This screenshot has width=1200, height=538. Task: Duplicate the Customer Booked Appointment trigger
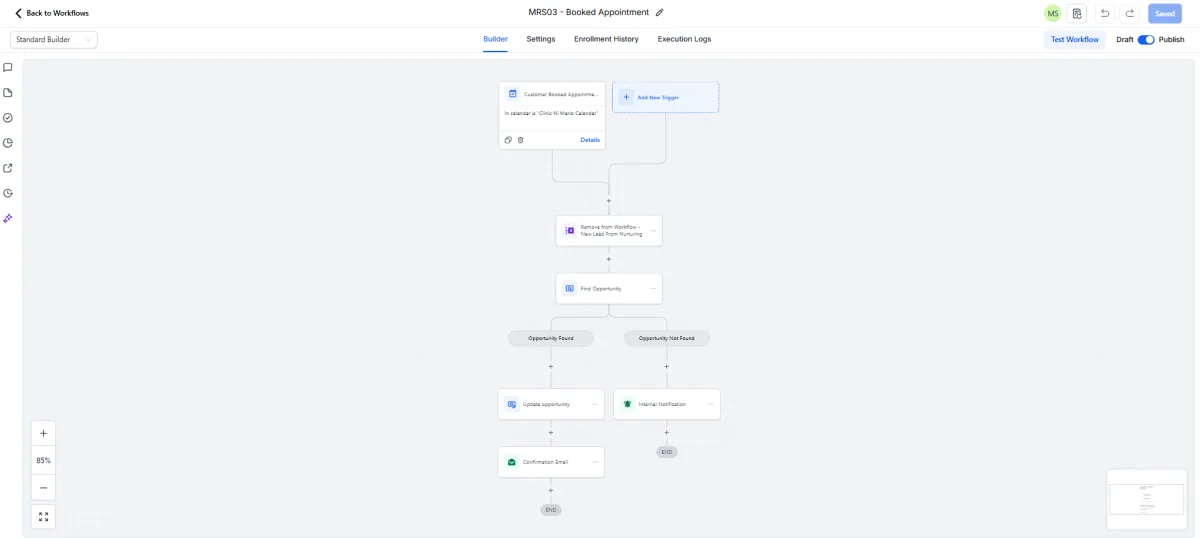pos(508,140)
